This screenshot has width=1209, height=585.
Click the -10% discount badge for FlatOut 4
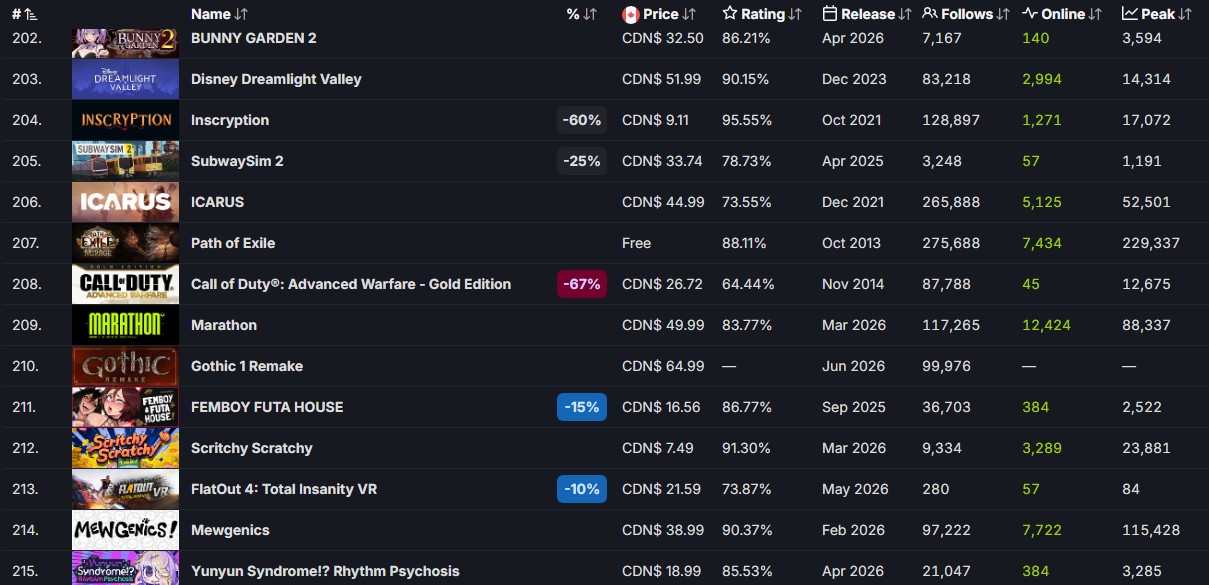coord(582,489)
